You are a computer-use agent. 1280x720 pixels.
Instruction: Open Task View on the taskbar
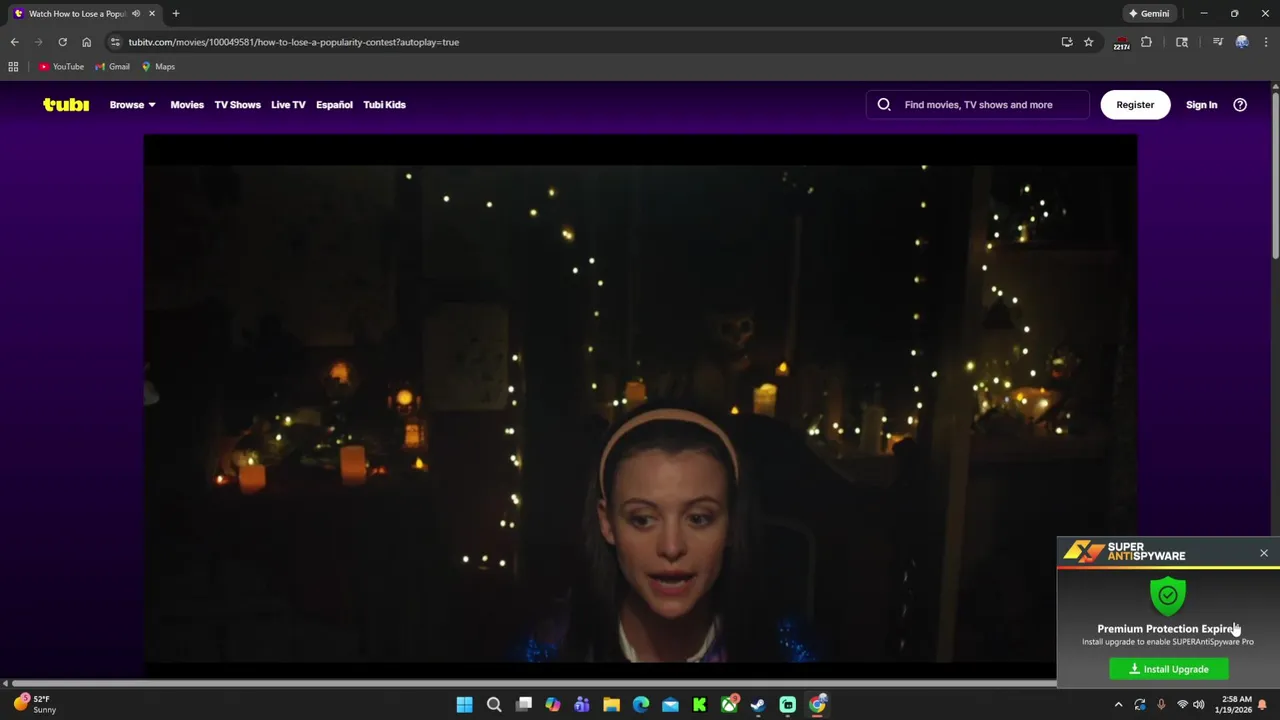pos(523,705)
